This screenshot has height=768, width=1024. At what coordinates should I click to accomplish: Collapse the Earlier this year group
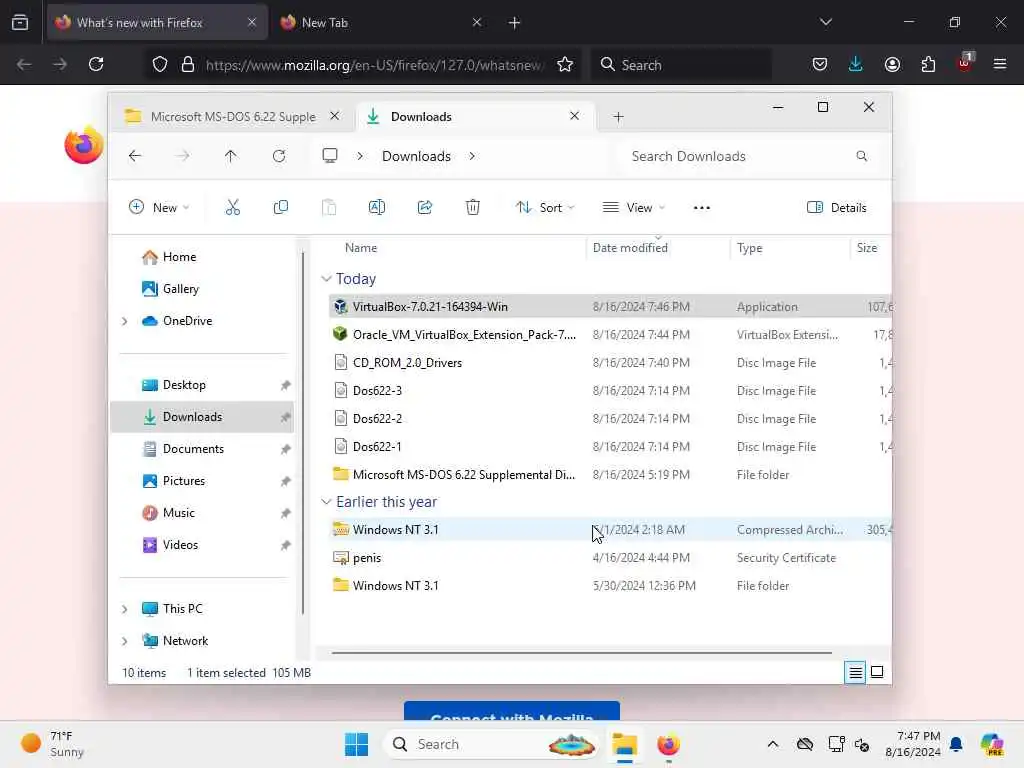coord(326,502)
